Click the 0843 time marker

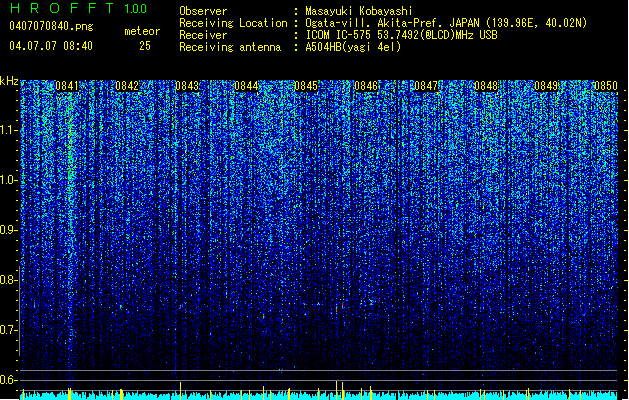click(x=187, y=86)
